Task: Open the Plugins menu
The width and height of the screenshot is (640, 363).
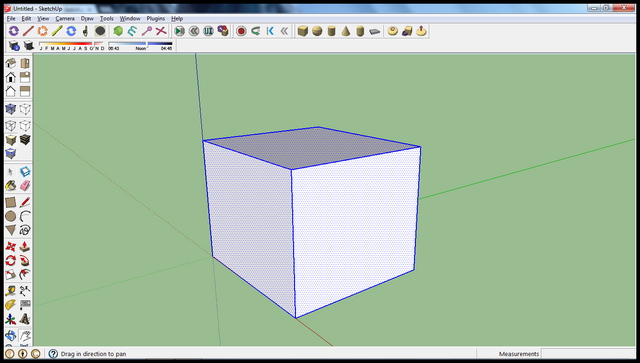Action: (156, 18)
